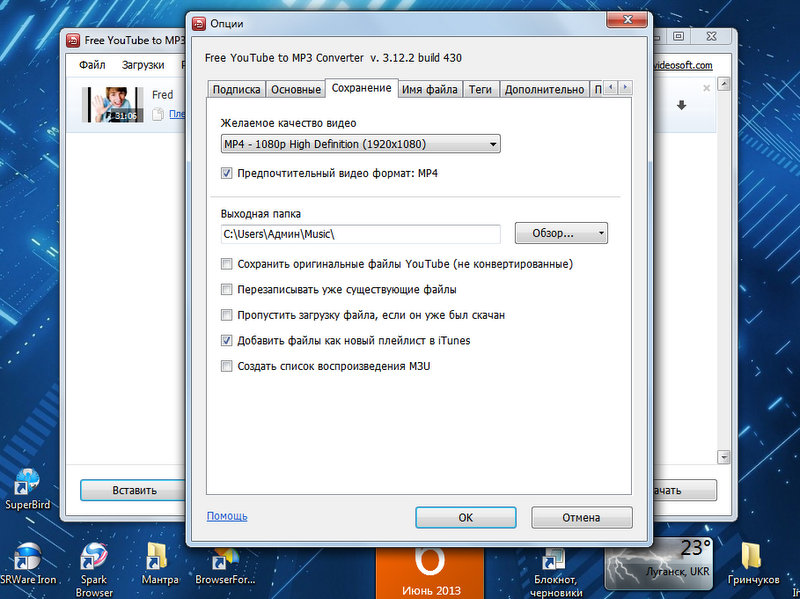Click the Луганск weather gadget
The height and width of the screenshot is (599, 800).
click(658, 563)
